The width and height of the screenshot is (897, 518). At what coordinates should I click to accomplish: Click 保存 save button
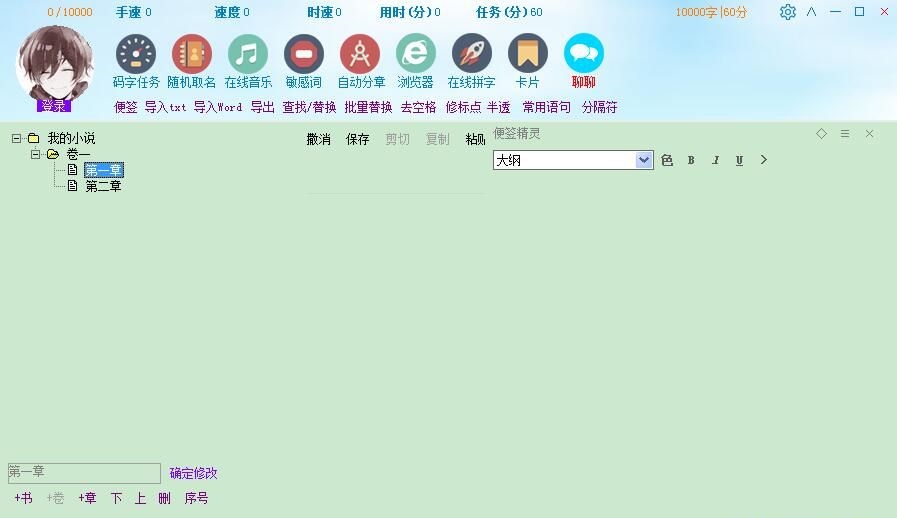click(358, 139)
